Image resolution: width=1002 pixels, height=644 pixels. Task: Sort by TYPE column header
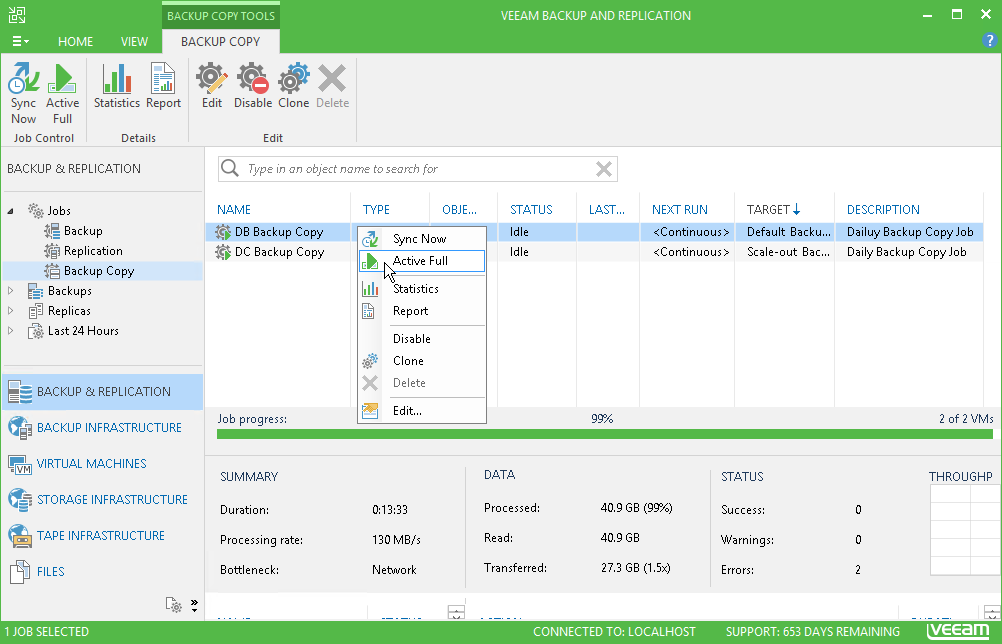pyautogui.click(x=376, y=210)
